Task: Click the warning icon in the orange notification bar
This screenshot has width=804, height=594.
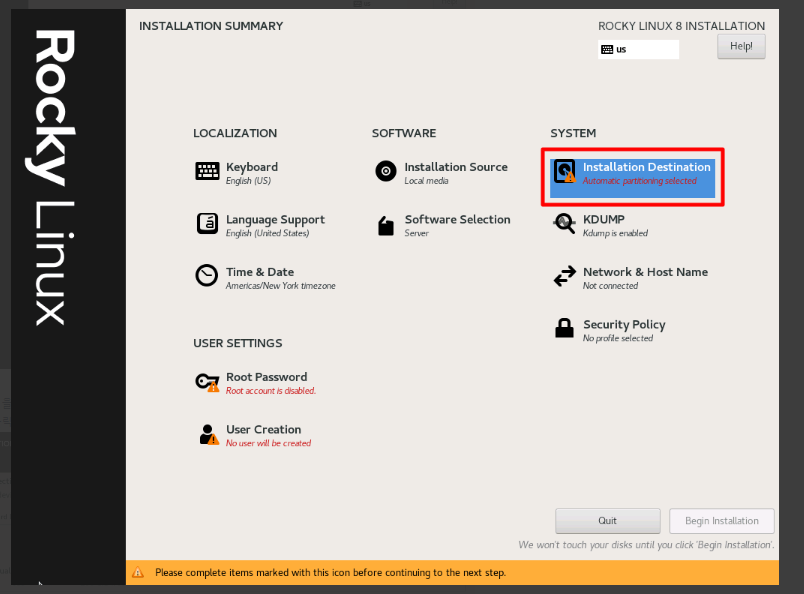Action: 138,572
